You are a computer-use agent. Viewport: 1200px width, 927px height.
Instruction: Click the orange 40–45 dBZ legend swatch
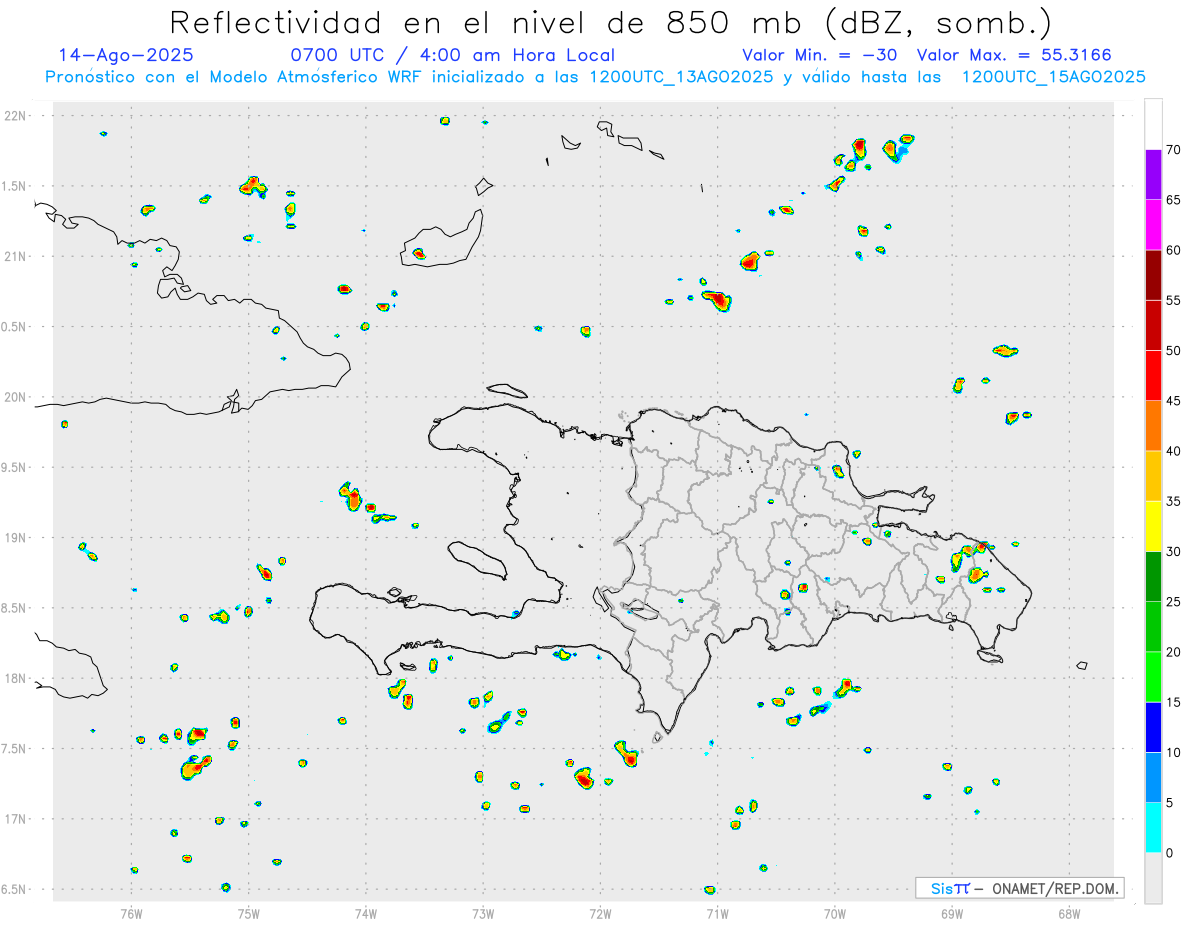1153,426
